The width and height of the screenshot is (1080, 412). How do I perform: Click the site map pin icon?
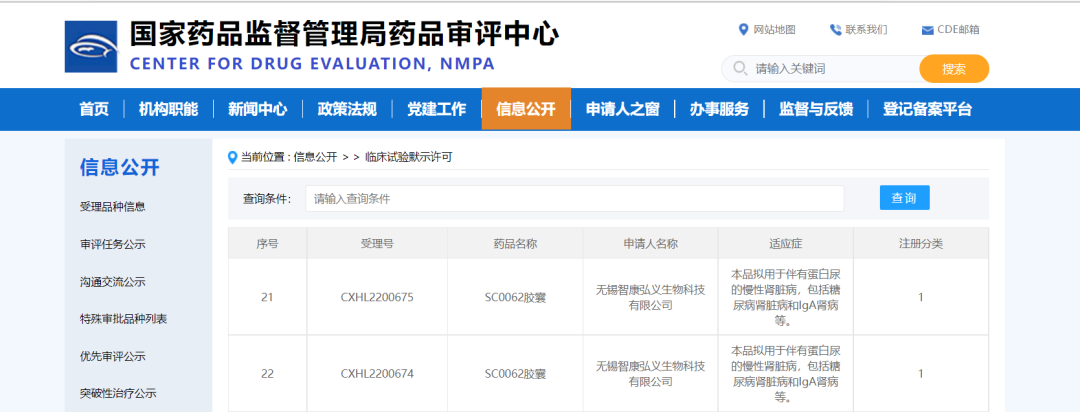pyautogui.click(x=743, y=29)
